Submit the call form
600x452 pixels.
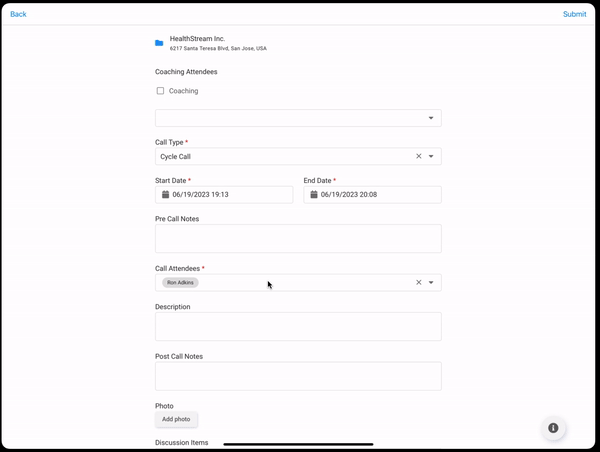pyautogui.click(x=574, y=14)
